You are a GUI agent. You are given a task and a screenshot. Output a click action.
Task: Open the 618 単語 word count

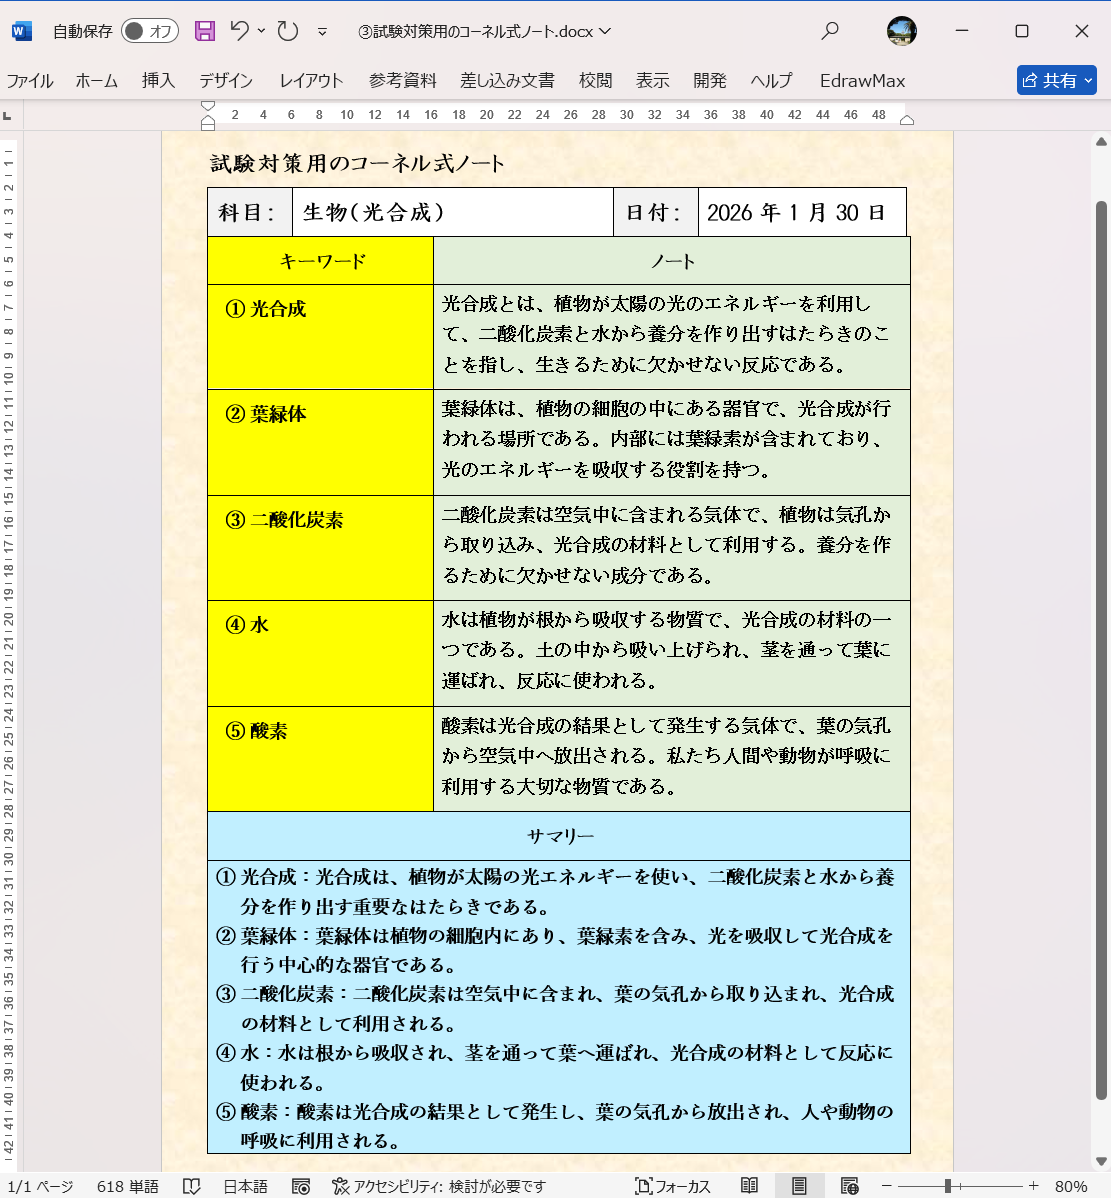pyautogui.click(x=127, y=1185)
